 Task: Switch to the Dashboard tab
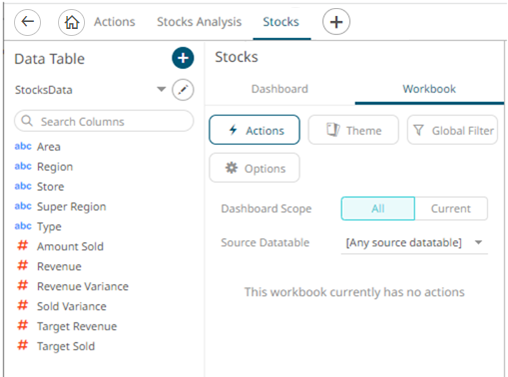coord(280,89)
